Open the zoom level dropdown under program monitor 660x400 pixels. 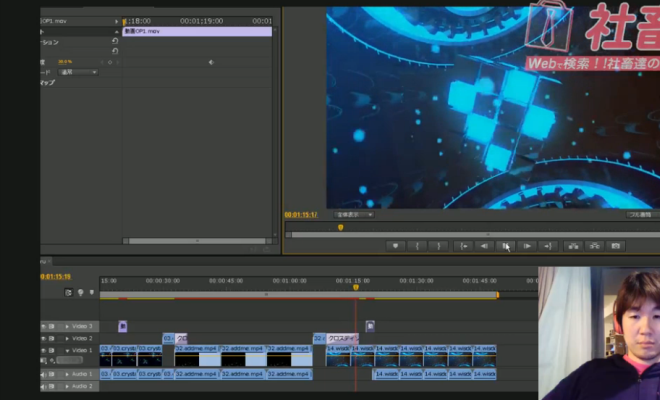354,214
